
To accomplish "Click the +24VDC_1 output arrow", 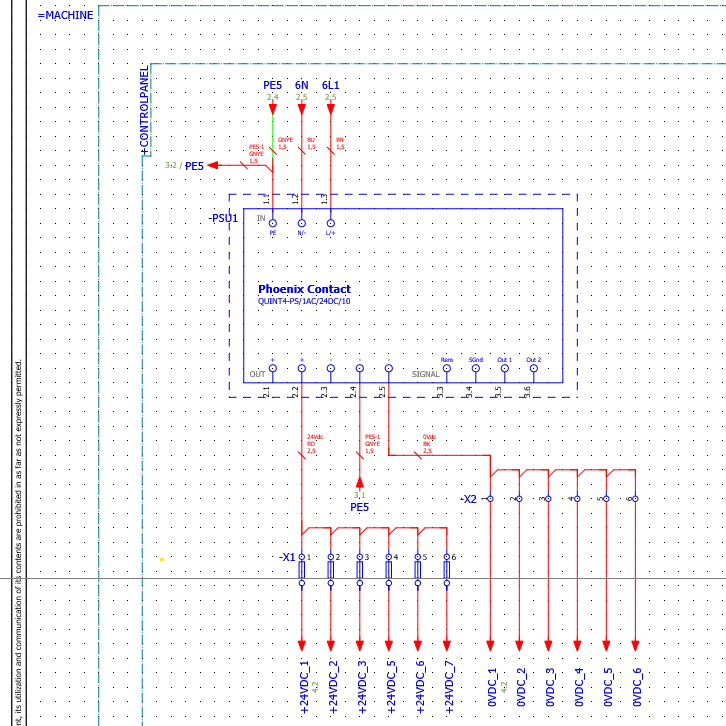I will pos(301,645).
